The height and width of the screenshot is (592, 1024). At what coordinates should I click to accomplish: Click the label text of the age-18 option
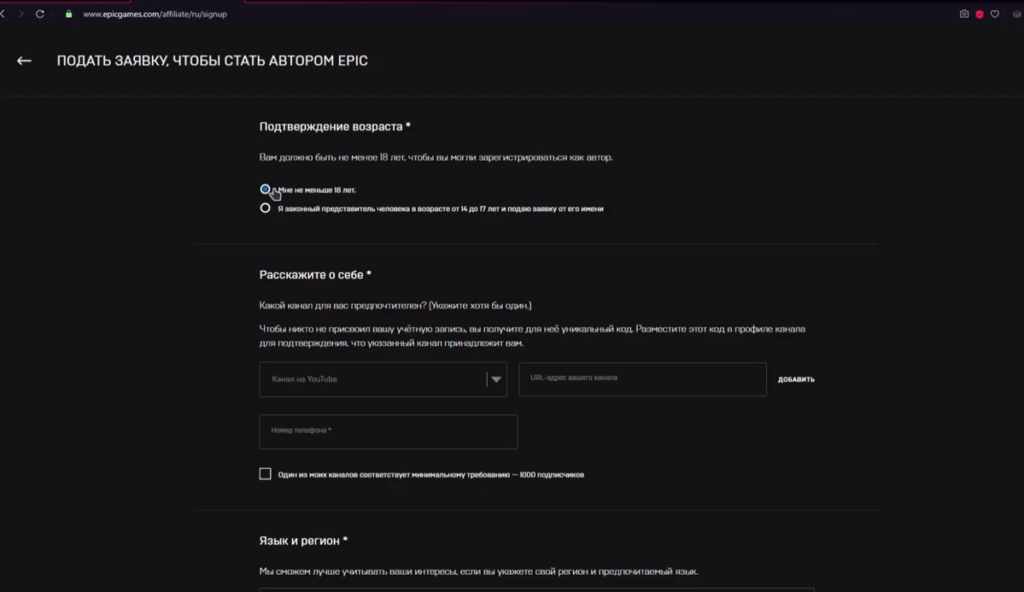(x=318, y=189)
